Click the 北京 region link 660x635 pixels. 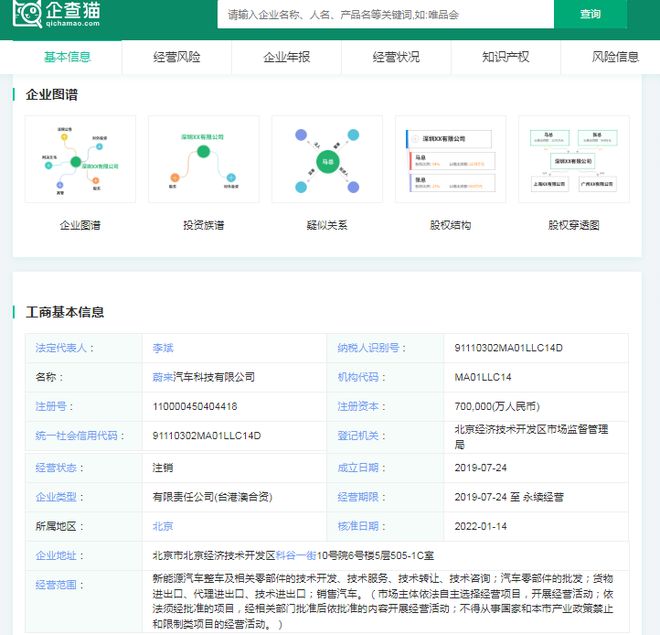(163, 526)
